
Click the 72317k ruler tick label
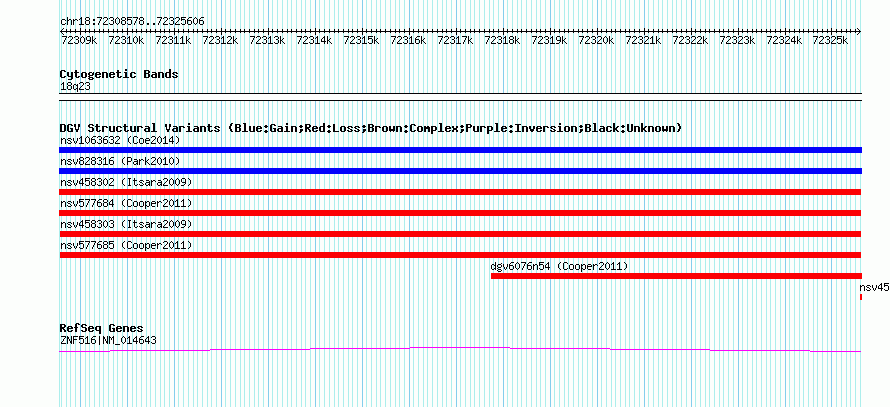tap(456, 41)
